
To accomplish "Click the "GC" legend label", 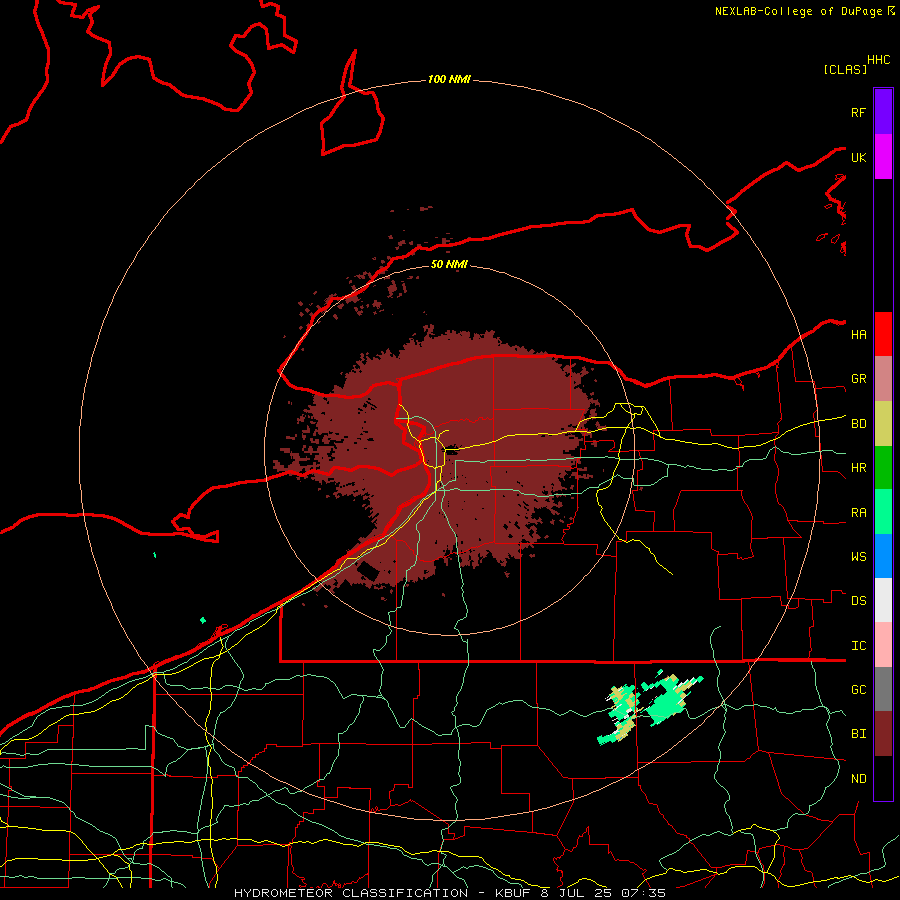I will pos(858,690).
